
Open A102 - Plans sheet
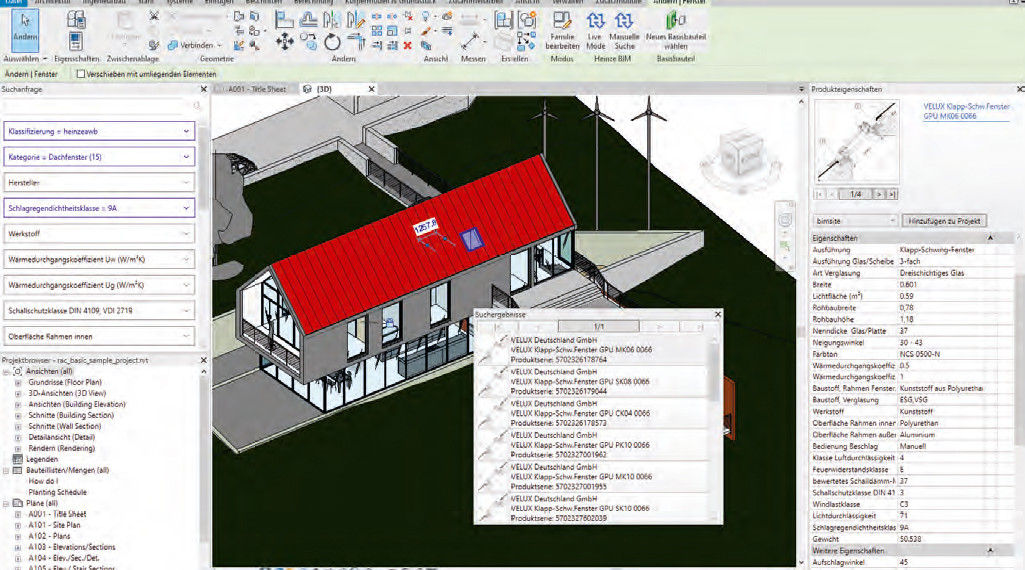coord(49,536)
